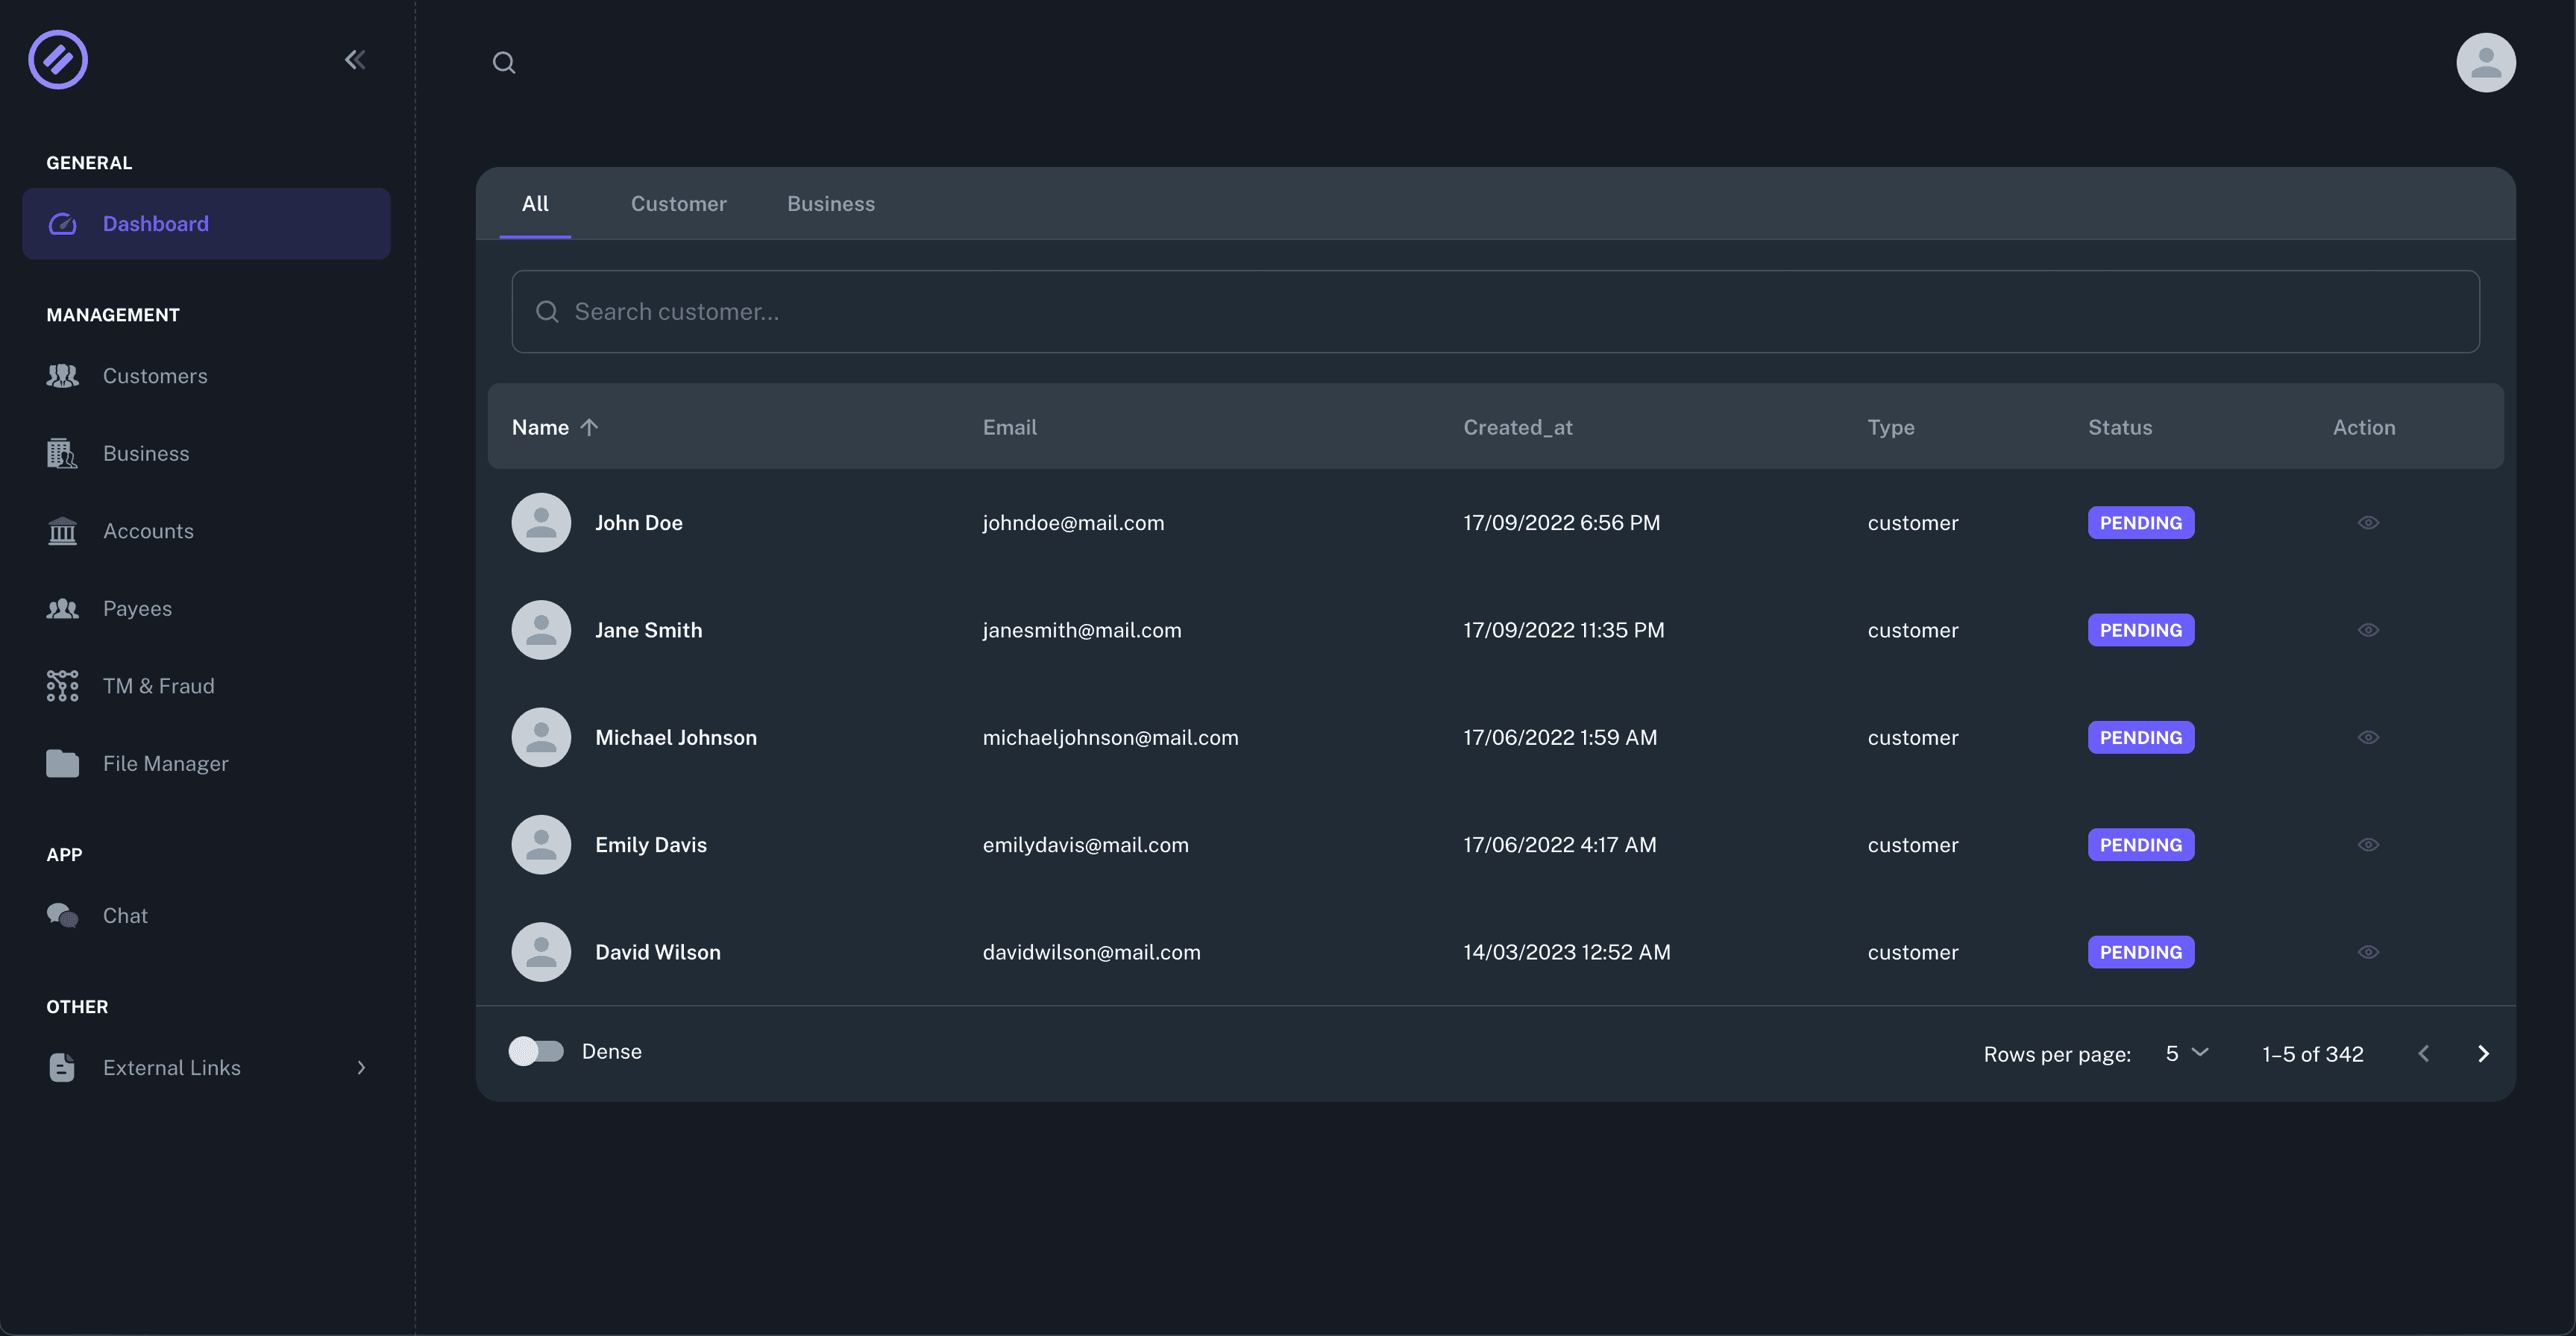Image resolution: width=2576 pixels, height=1336 pixels.
Task: Navigate to Business management section
Action: click(x=145, y=452)
